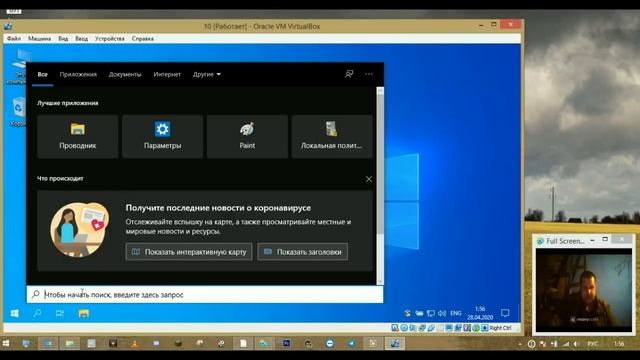Open the Вид menu in VirtualBox
Viewport: 640px width, 360px height.
tap(63, 38)
